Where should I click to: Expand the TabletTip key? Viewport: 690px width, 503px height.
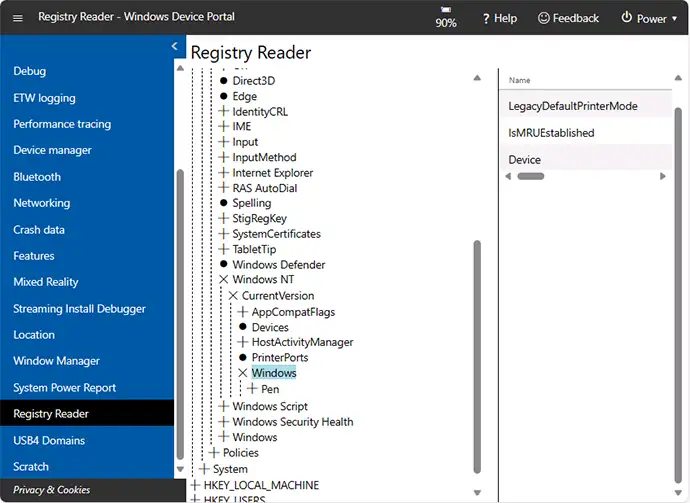pyautogui.click(x=224, y=249)
